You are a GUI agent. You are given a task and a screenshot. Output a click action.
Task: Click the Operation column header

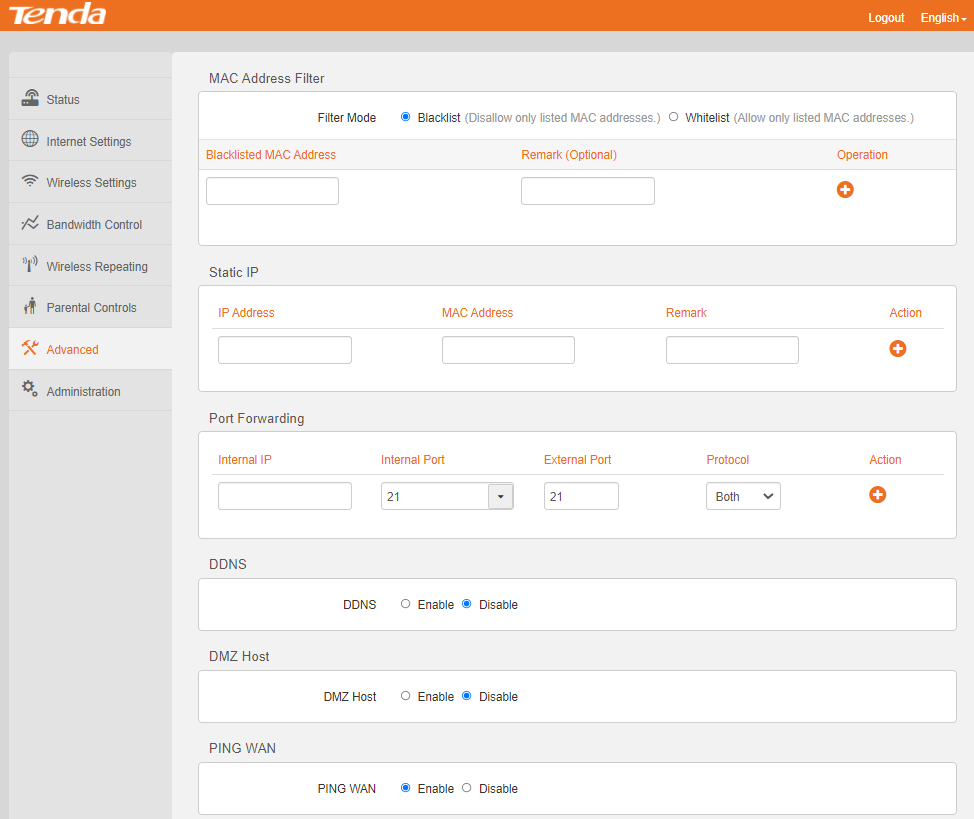pos(862,155)
